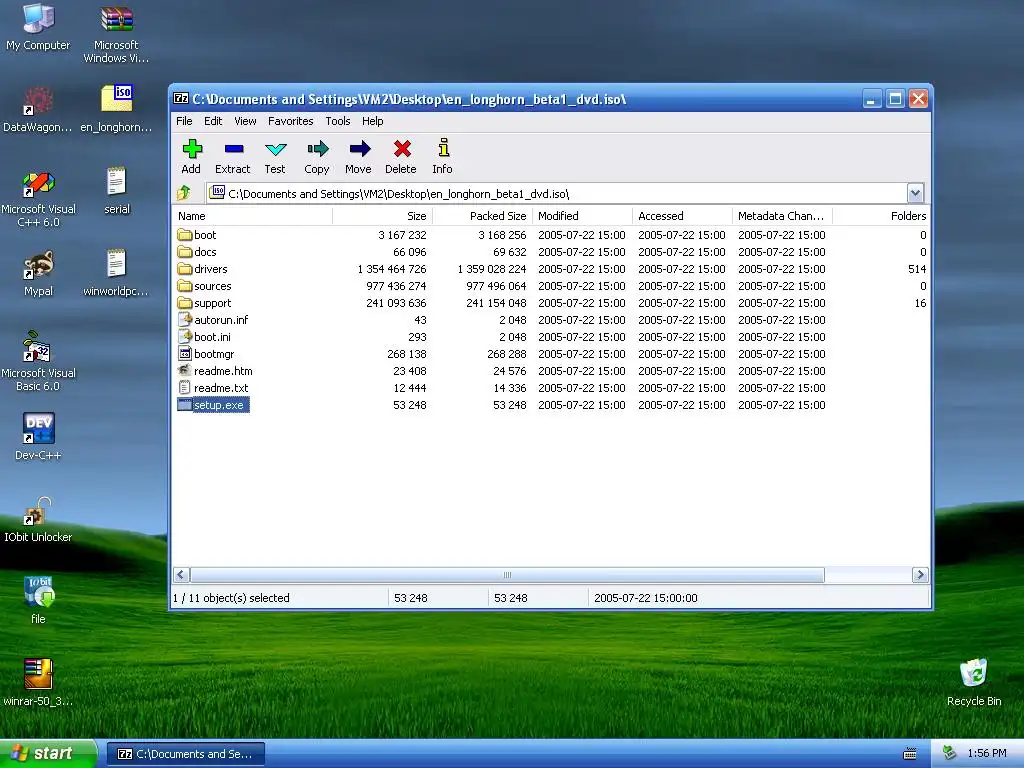Select the autorun.inf file icon
The height and width of the screenshot is (768, 1024).
click(x=185, y=319)
